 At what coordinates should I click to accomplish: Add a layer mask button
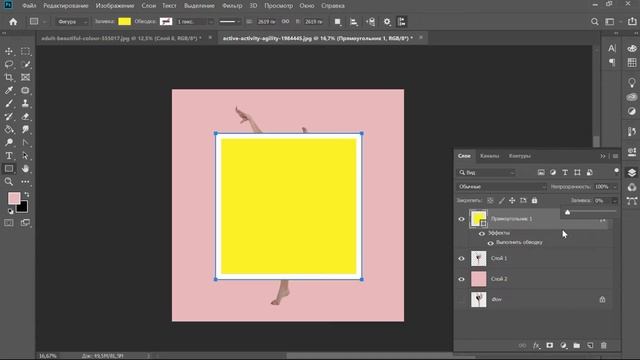click(x=550, y=345)
